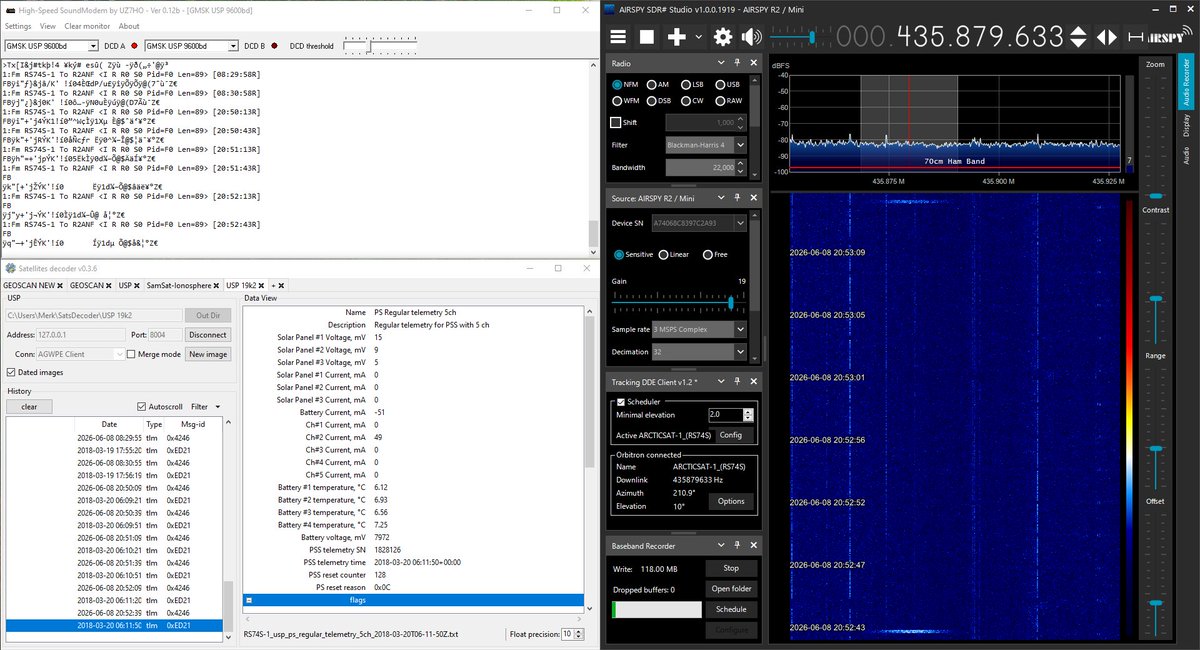The image size is (1200, 650).
Task: Click the span width icon beside the AIRSPY logo
Action: 1137,37
